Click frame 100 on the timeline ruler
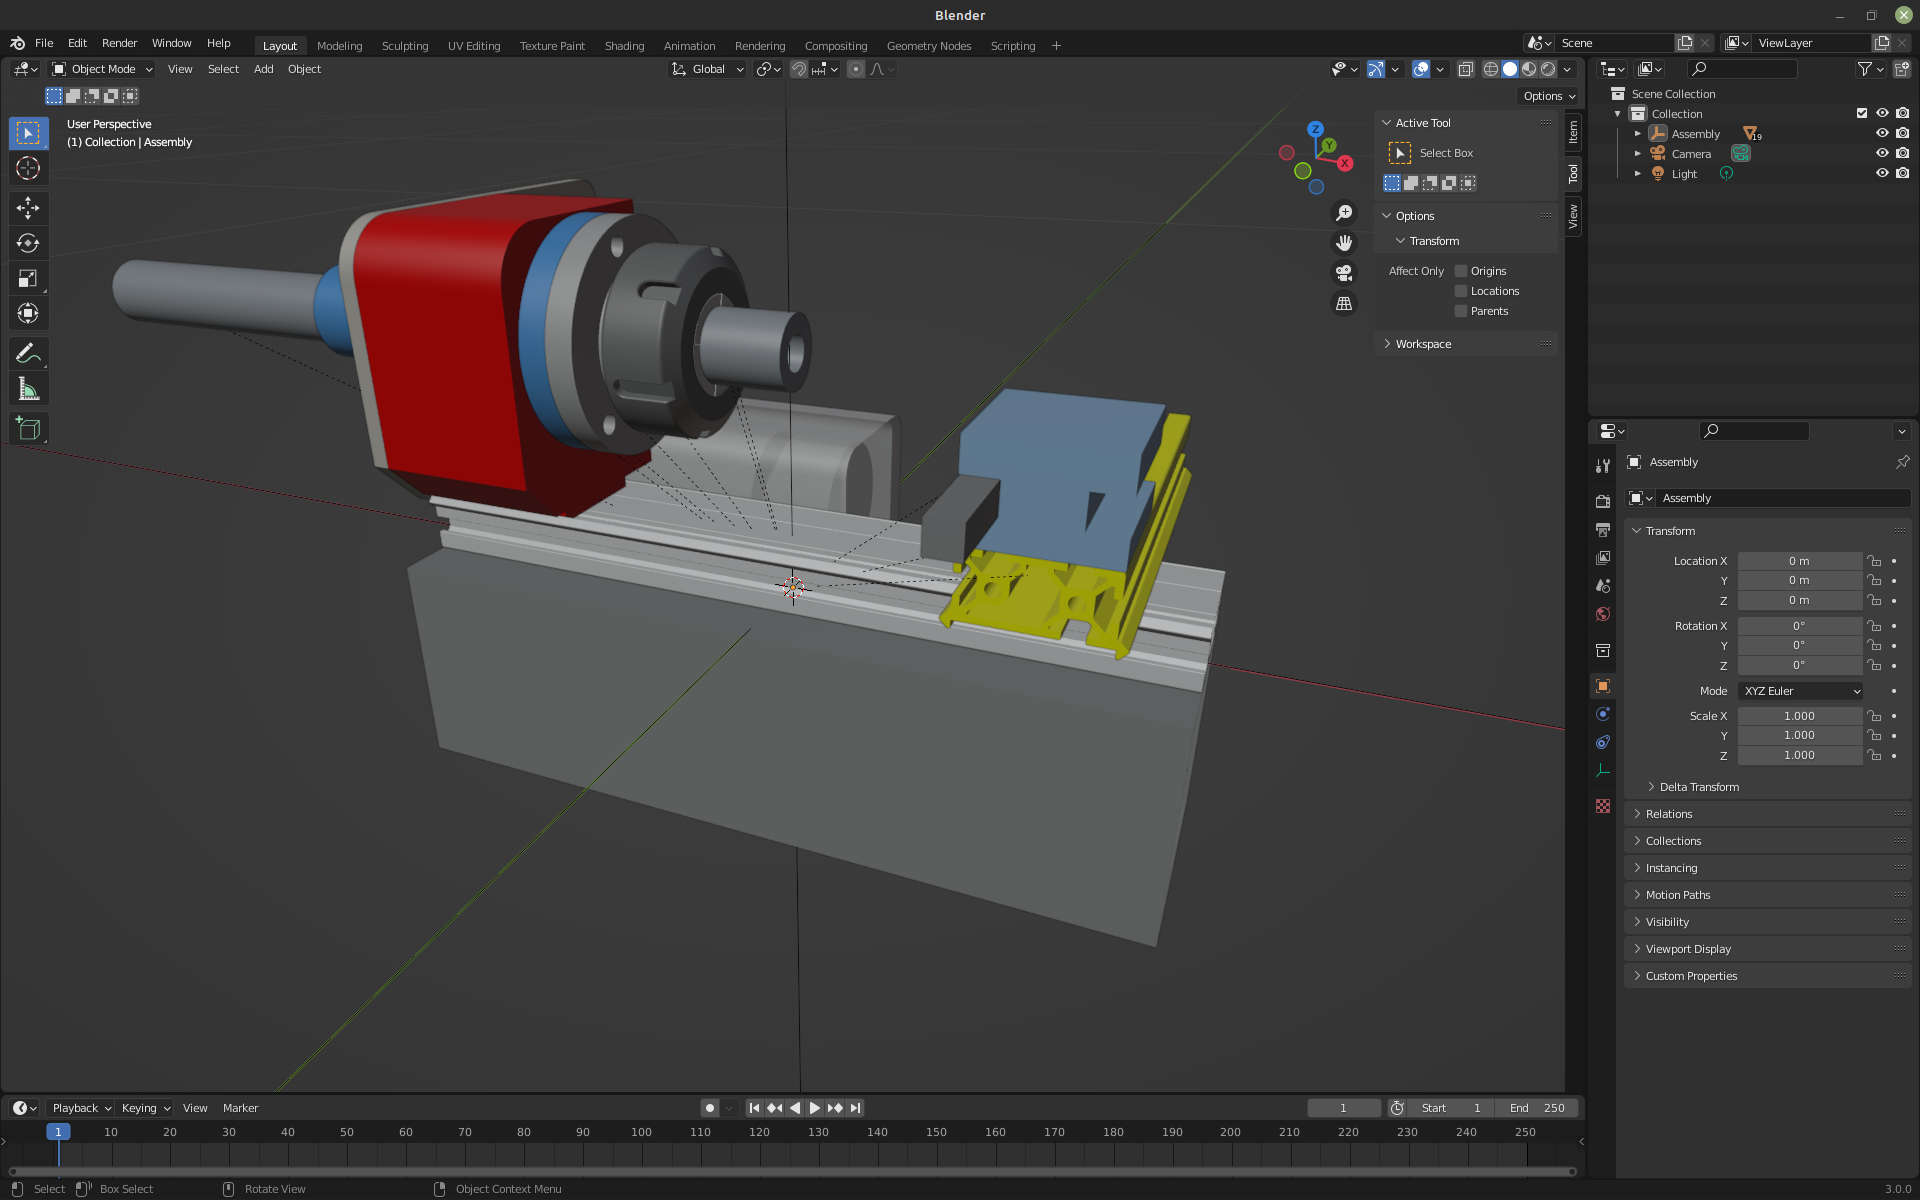 tap(641, 1132)
